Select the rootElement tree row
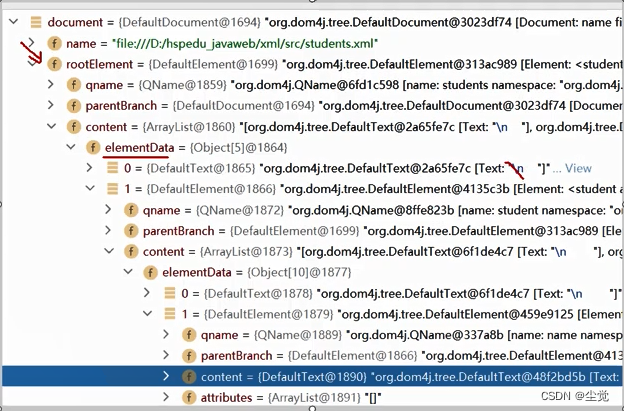Screen dimensions: 624x411 (x=313, y=64)
